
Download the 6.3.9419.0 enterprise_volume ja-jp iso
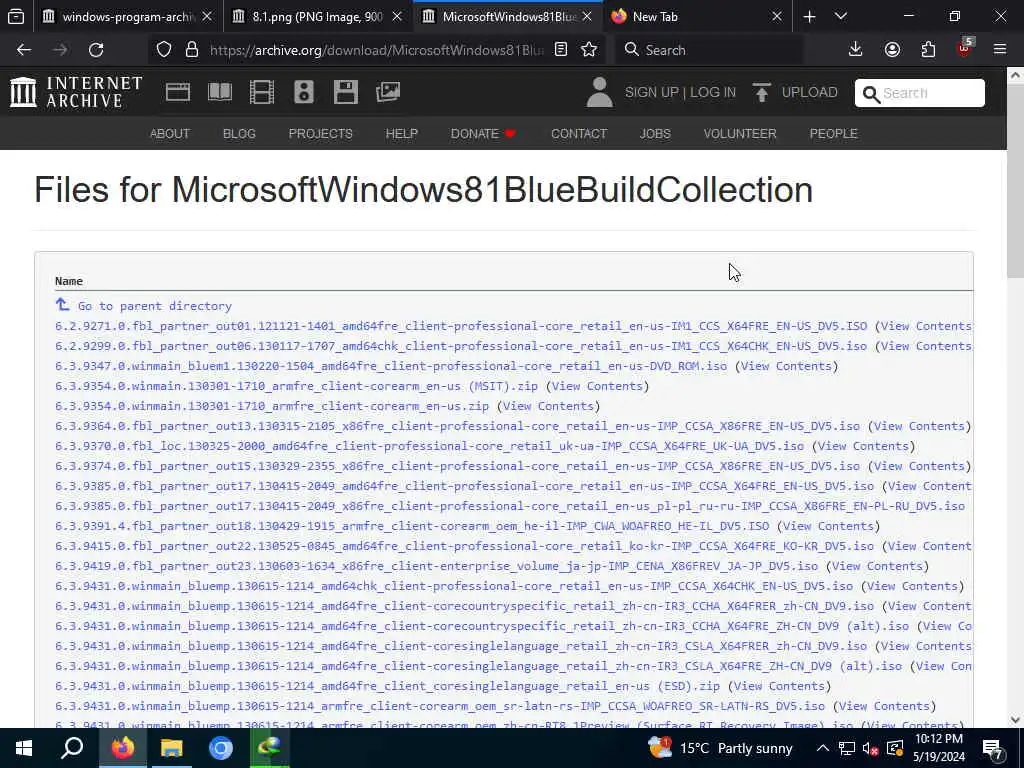tap(436, 566)
